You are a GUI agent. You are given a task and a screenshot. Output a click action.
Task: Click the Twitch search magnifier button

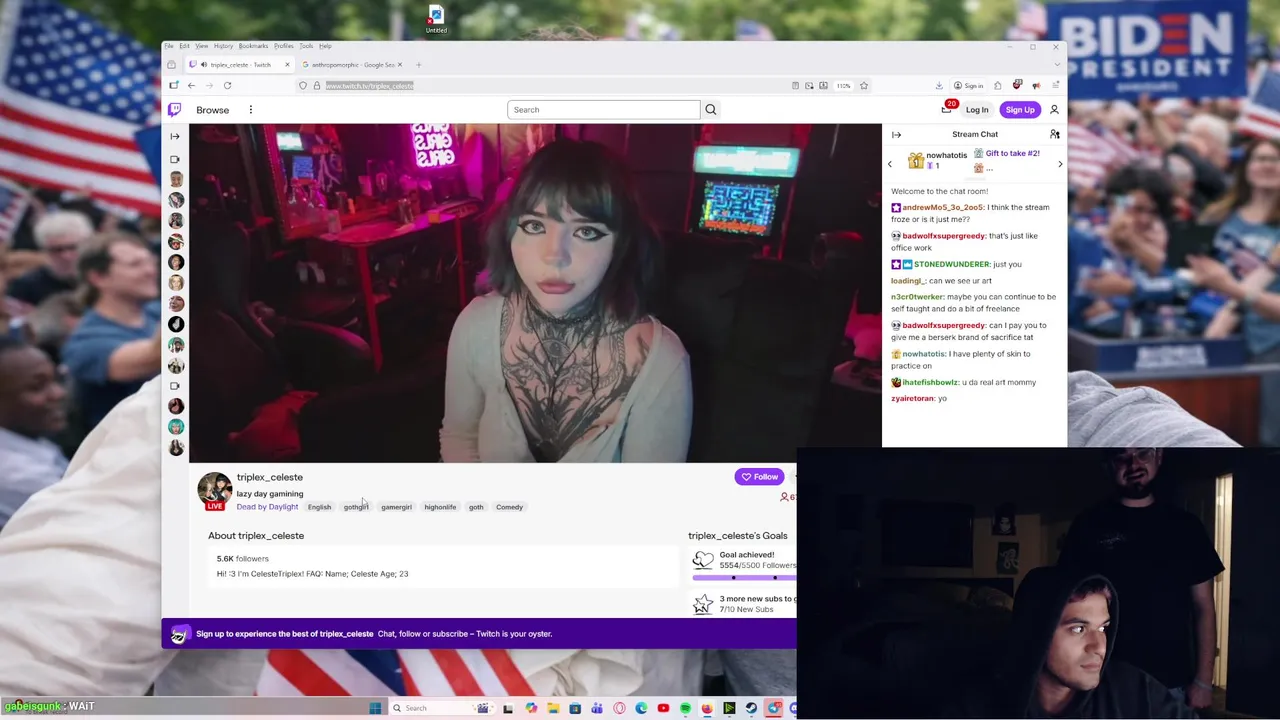click(711, 110)
